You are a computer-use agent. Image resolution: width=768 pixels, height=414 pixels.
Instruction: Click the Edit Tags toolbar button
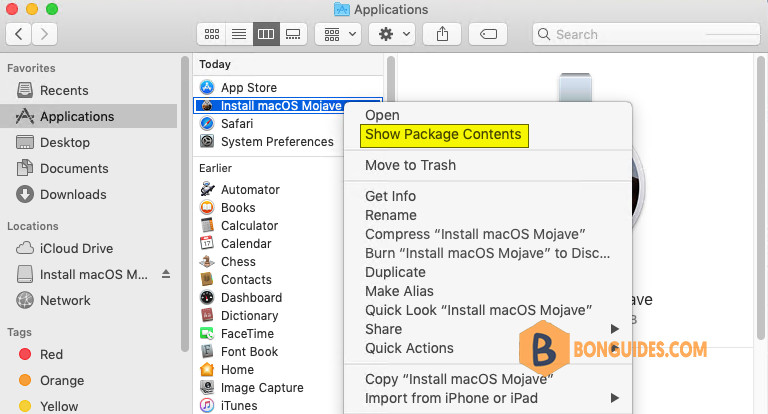(488, 34)
